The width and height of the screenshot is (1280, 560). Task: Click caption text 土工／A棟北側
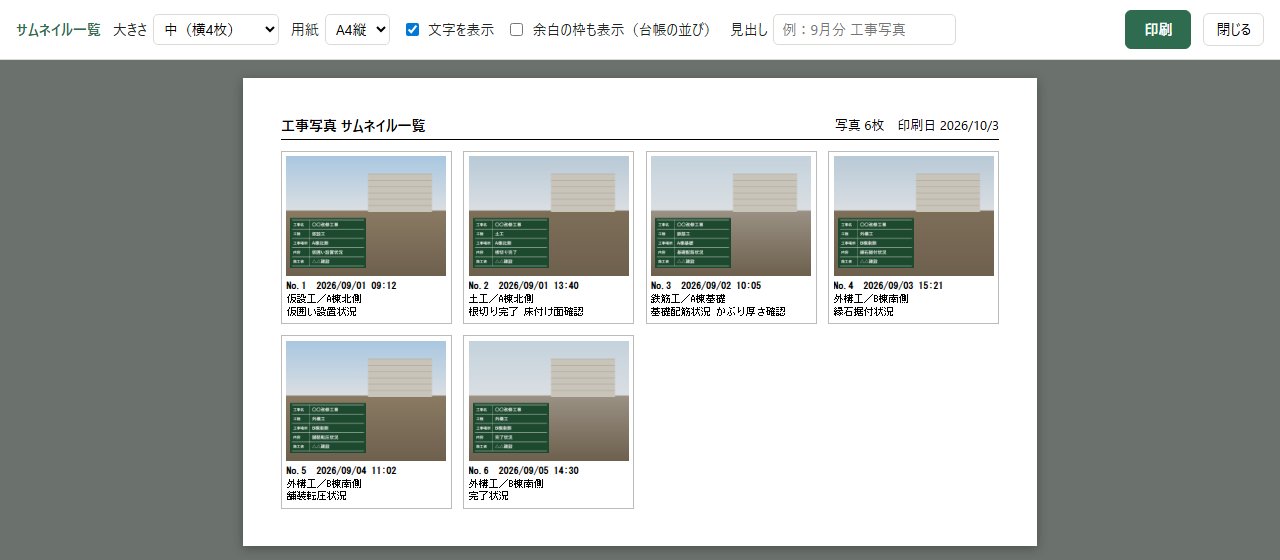point(502,299)
